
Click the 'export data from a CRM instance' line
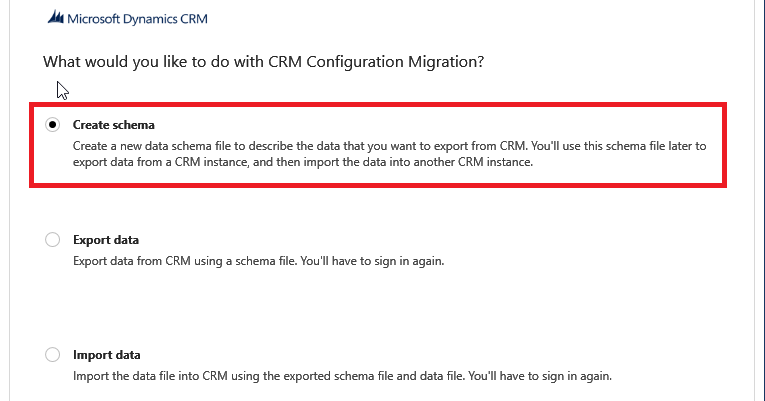tap(303, 162)
